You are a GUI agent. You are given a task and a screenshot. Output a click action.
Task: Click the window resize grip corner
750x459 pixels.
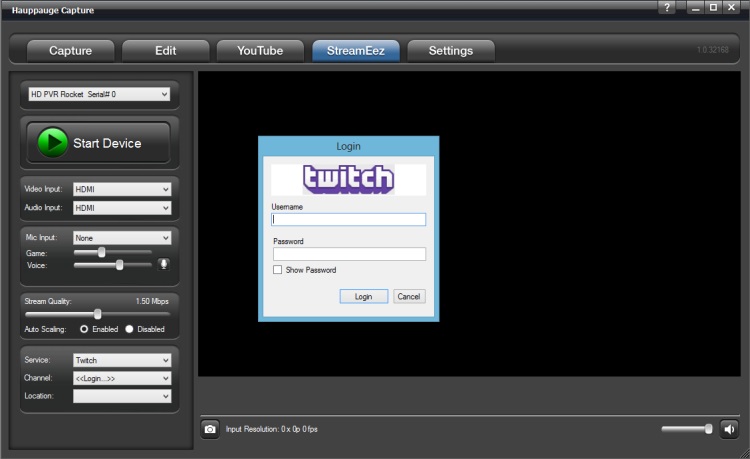[x=744, y=453]
